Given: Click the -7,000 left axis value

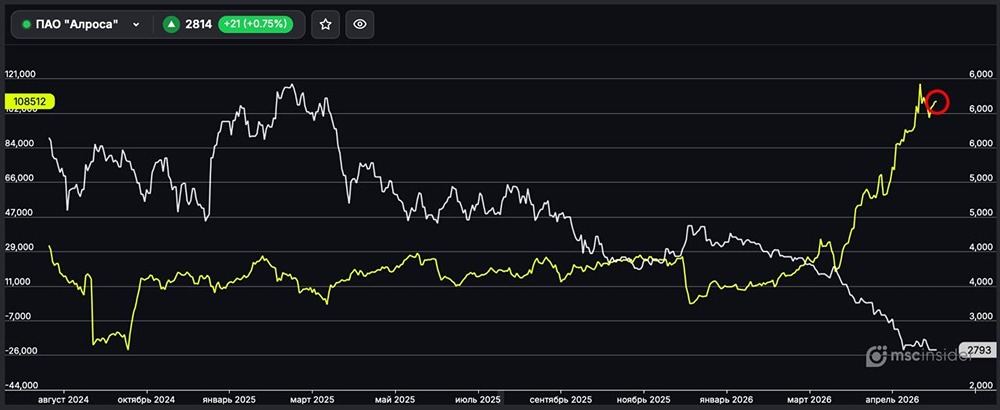Looking at the screenshot, I should (20, 317).
